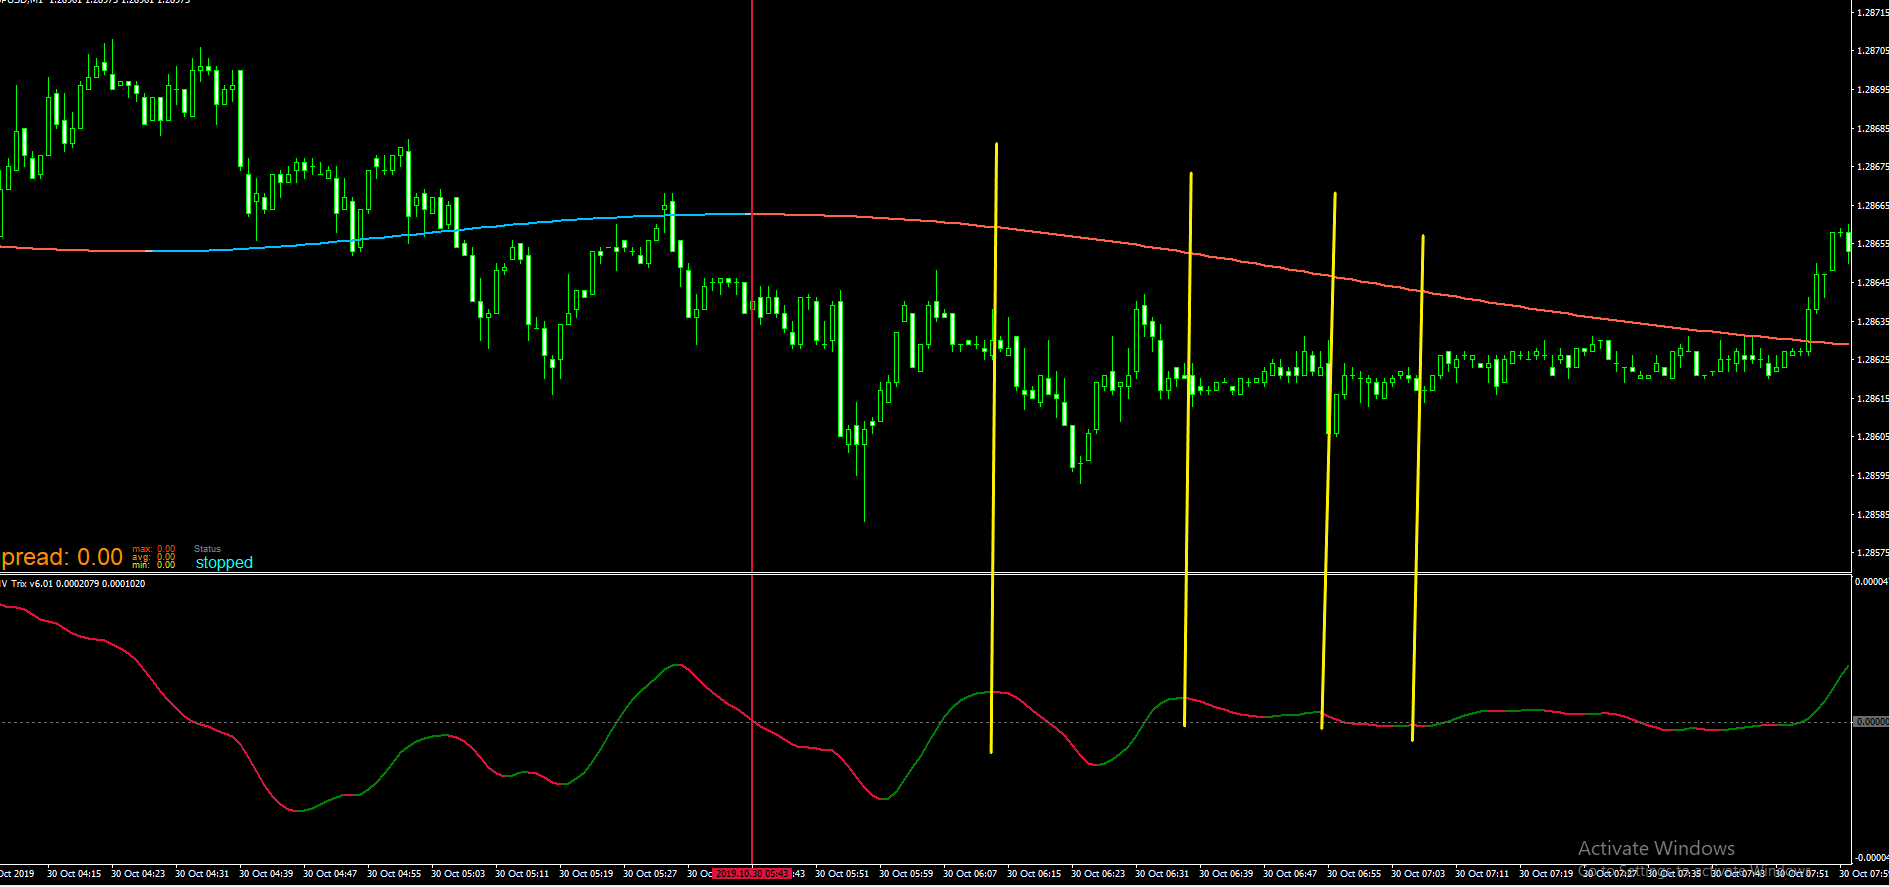The height and width of the screenshot is (887, 1889).
Task: Click the '30 Oct 04:39' time axis label
Action: (266, 873)
